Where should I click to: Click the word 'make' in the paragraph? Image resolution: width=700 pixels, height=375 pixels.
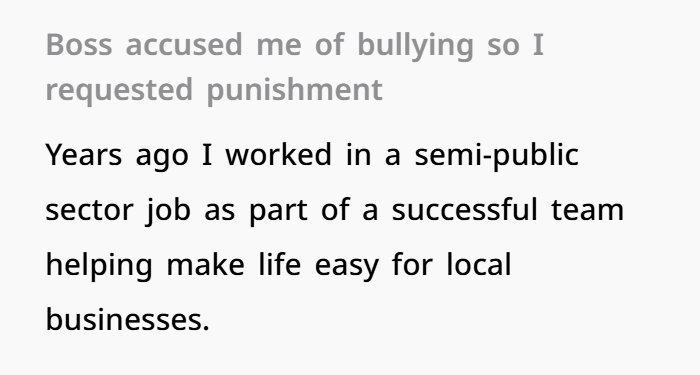[205, 264]
